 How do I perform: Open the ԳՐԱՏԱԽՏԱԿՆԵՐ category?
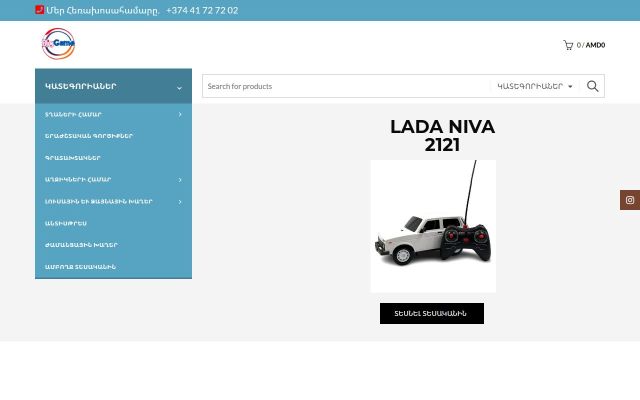point(73,158)
